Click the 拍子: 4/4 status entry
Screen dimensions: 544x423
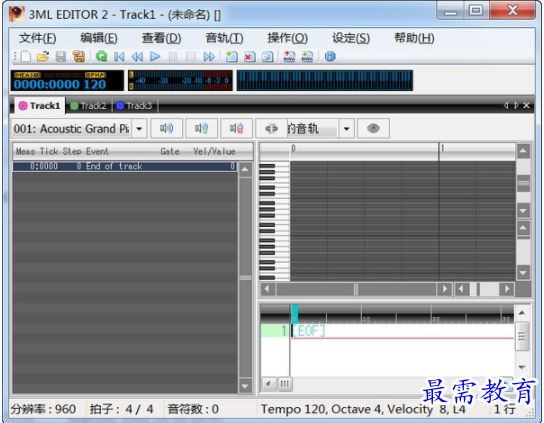[x=121, y=409]
